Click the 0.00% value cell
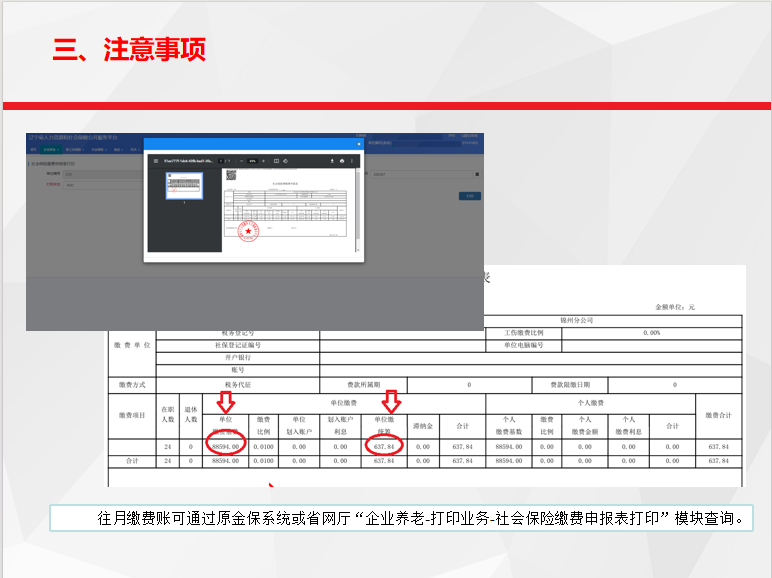This screenshot has width=772, height=578. pos(652,333)
